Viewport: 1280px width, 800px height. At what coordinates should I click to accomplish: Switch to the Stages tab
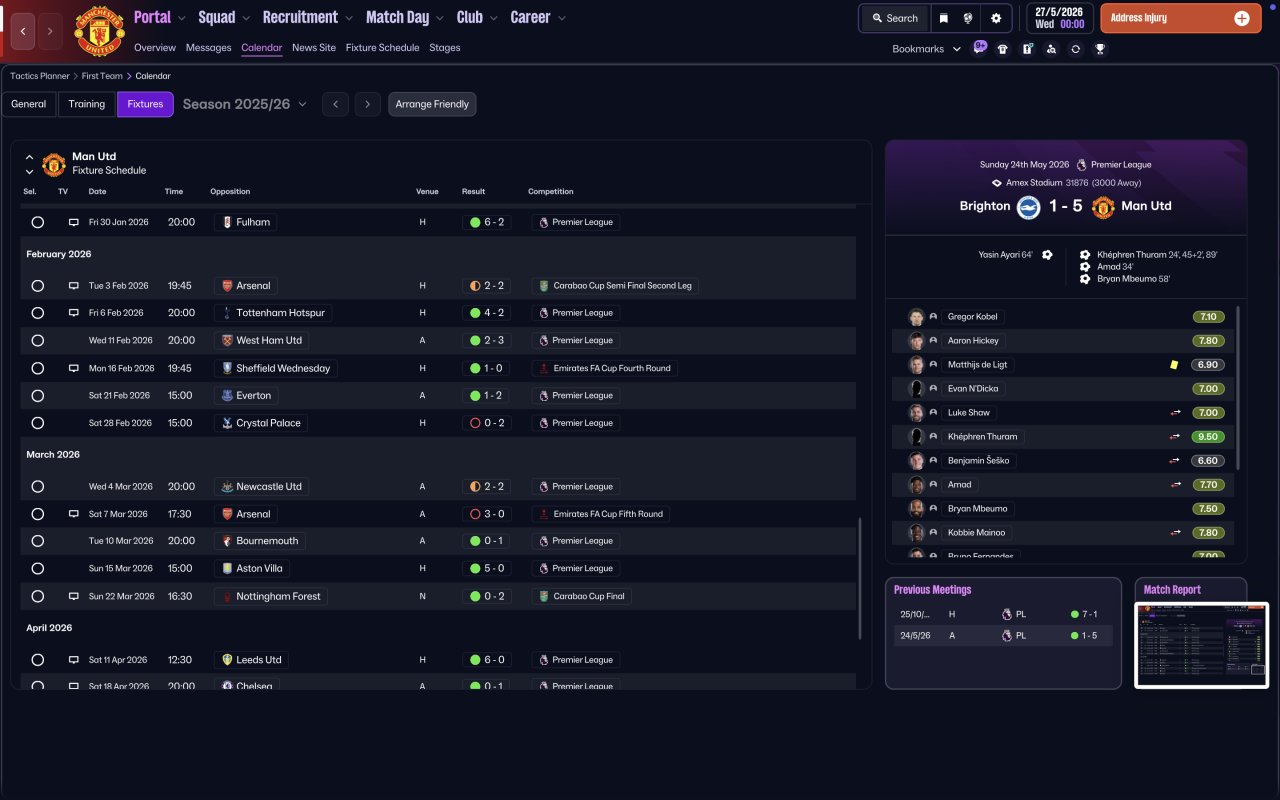coord(445,48)
